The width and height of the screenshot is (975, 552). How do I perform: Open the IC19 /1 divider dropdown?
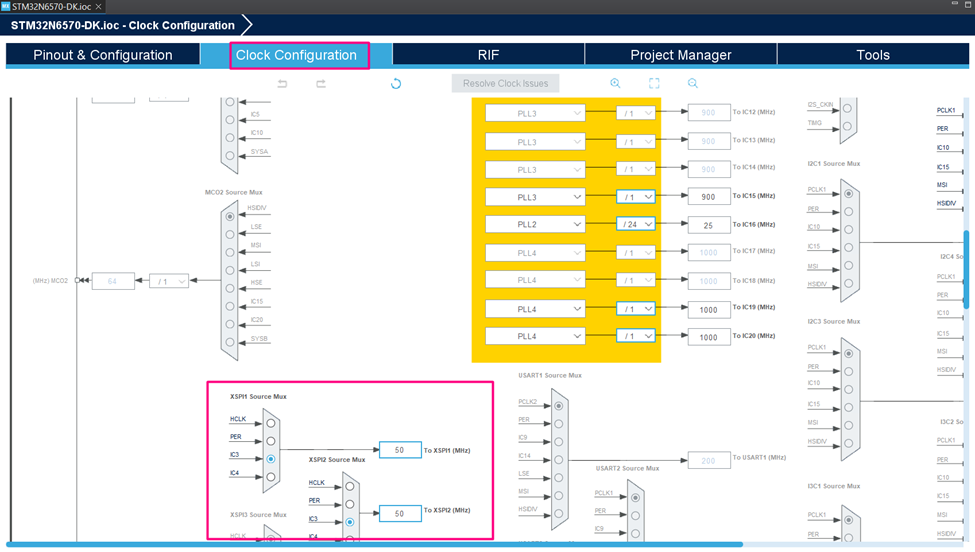pos(635,309)
